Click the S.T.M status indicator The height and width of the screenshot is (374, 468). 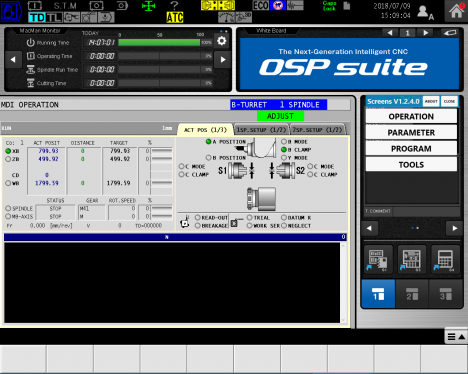pos(65,6)
